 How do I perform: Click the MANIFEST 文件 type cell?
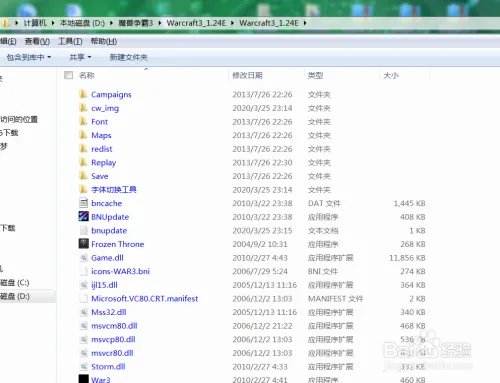(x=335, y=299)
